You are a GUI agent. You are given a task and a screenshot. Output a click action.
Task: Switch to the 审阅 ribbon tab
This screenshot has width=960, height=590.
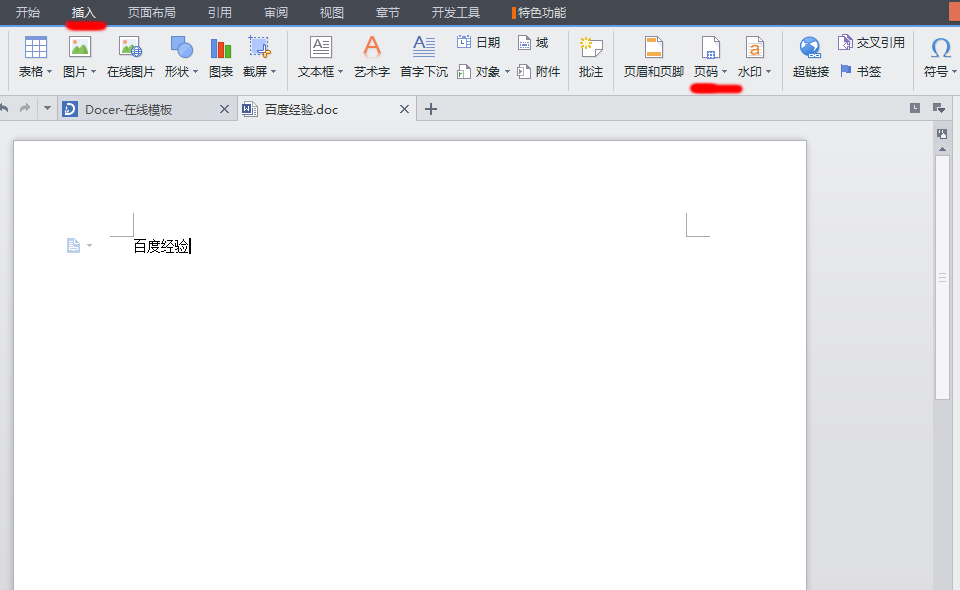[x=276, y=12]
